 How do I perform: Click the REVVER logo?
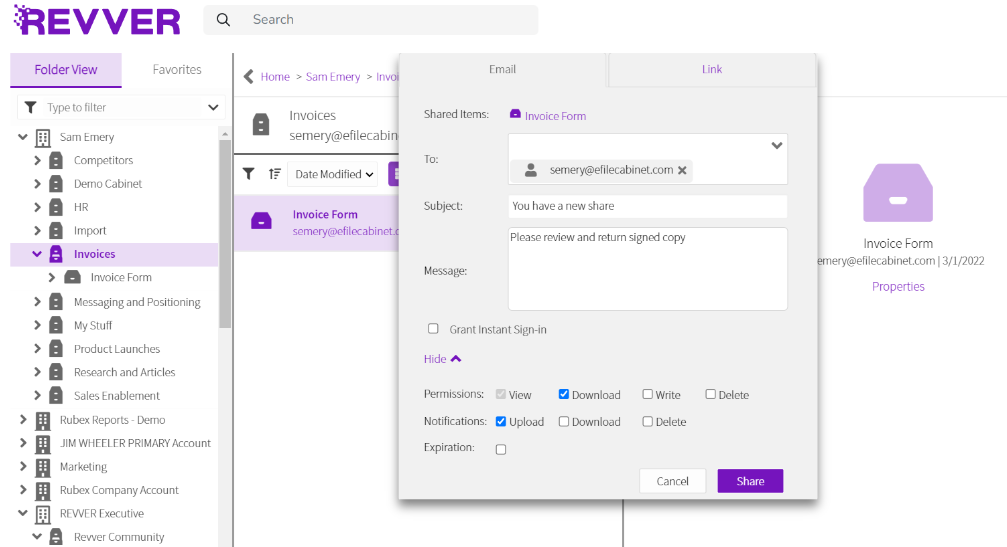click(x=97, y=20)
